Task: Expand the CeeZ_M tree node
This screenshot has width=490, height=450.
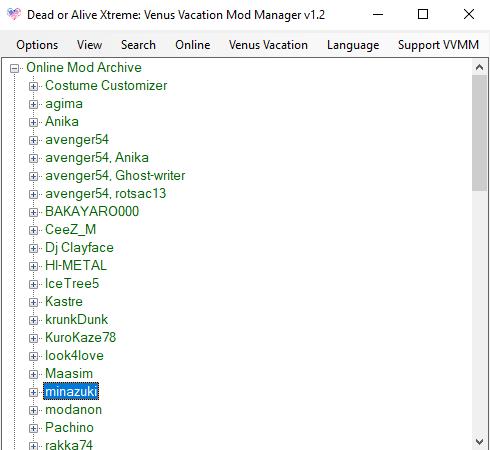Action: (x=33, y=230)
